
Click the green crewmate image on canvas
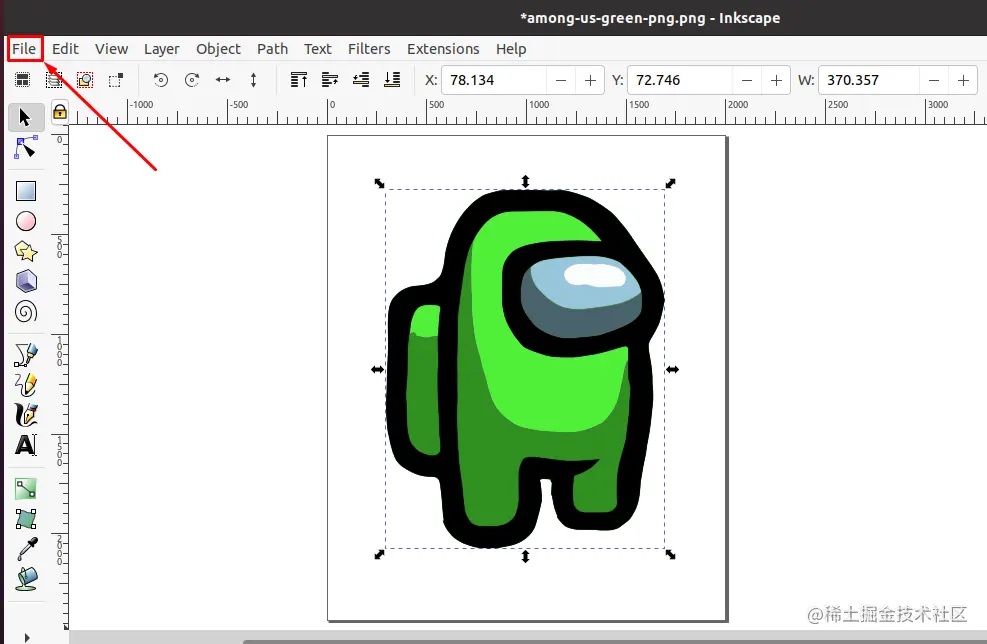[525, 368]
